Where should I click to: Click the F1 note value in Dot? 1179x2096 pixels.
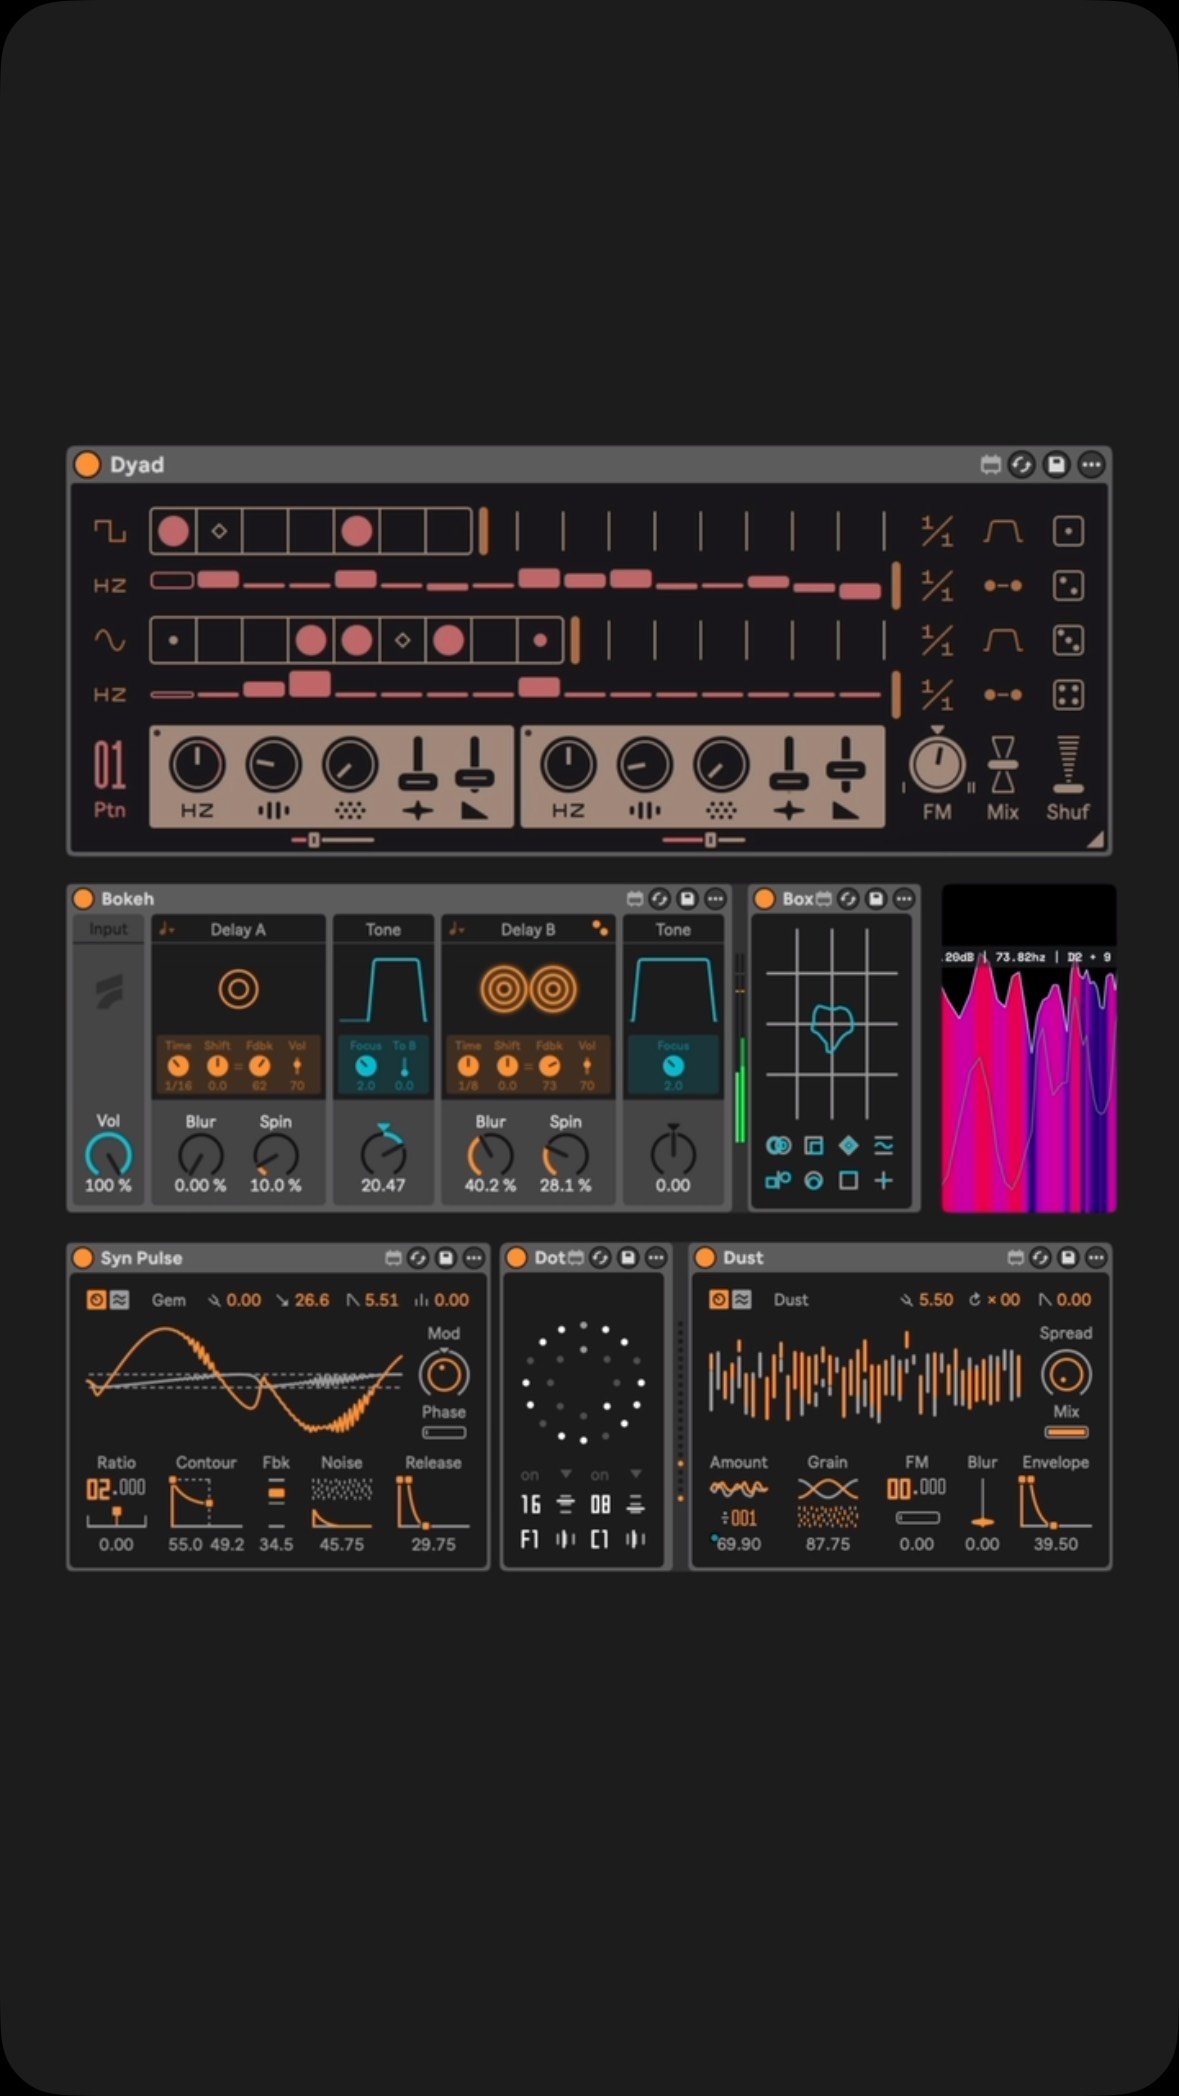click(530, 1540)
